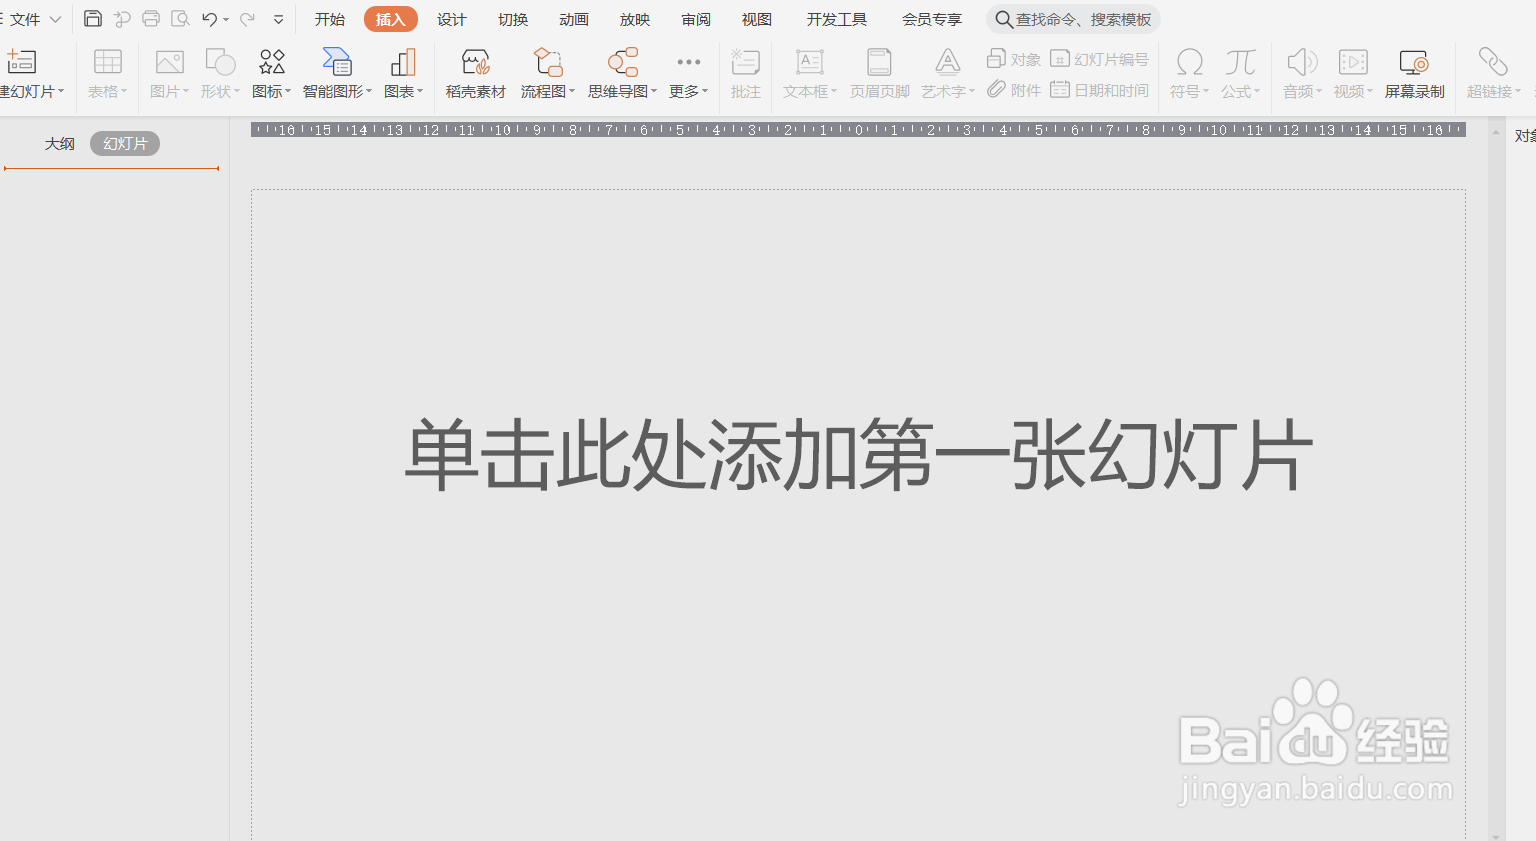Screen dimensions: 1536x841
Task: Open the 开发工具 developer tab
Action: [837, 19]
